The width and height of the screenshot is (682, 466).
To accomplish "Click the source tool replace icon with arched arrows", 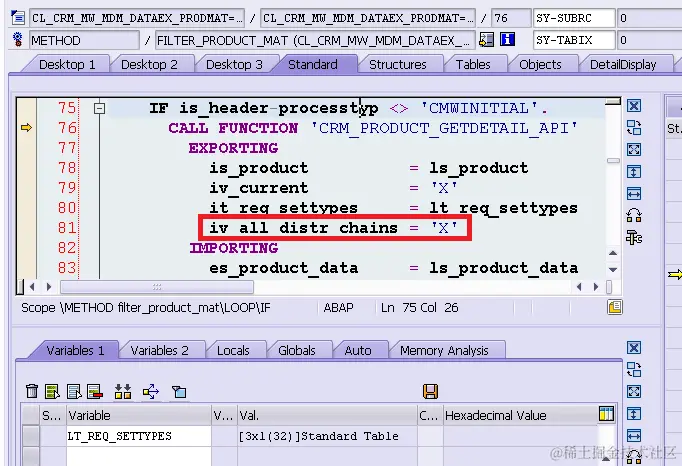I will coord(634,215).
